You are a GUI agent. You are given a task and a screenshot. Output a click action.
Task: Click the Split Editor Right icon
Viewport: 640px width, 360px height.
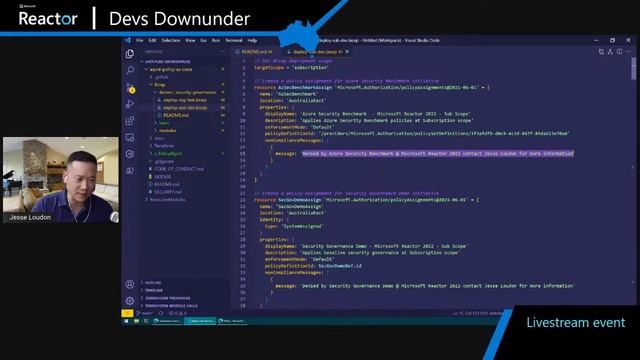620,52
